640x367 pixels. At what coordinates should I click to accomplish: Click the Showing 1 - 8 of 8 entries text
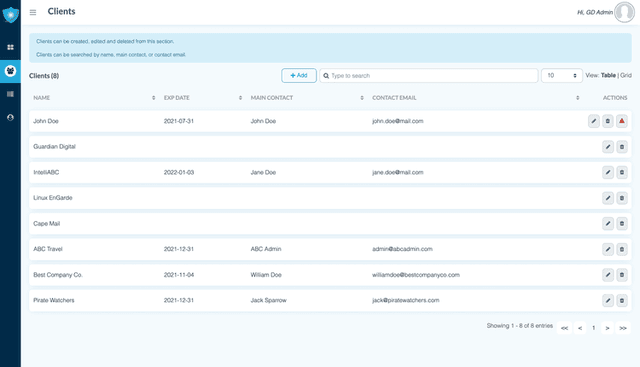pyautogui.click(x=520, y=326)
